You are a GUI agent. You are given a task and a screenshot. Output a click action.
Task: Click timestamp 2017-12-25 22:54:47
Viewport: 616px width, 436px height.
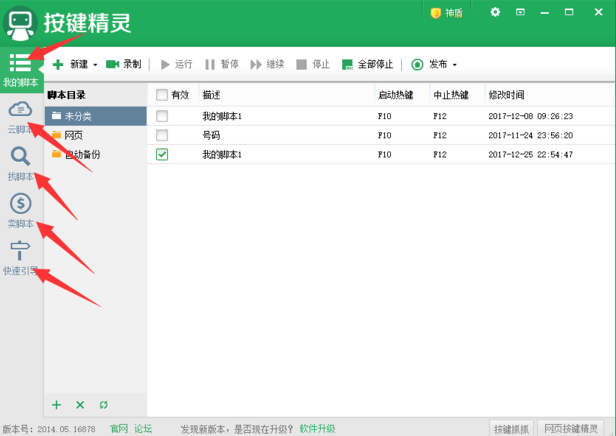530,154
